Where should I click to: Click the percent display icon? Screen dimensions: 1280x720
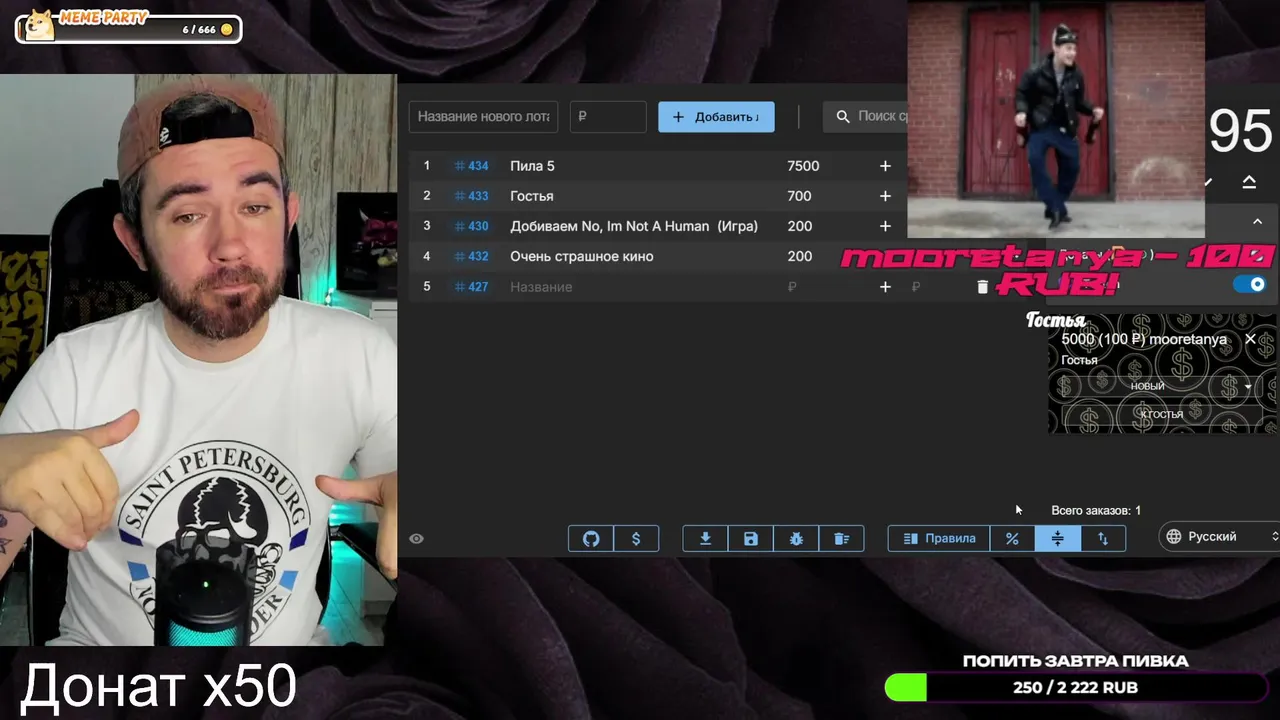coord(1012,539)
